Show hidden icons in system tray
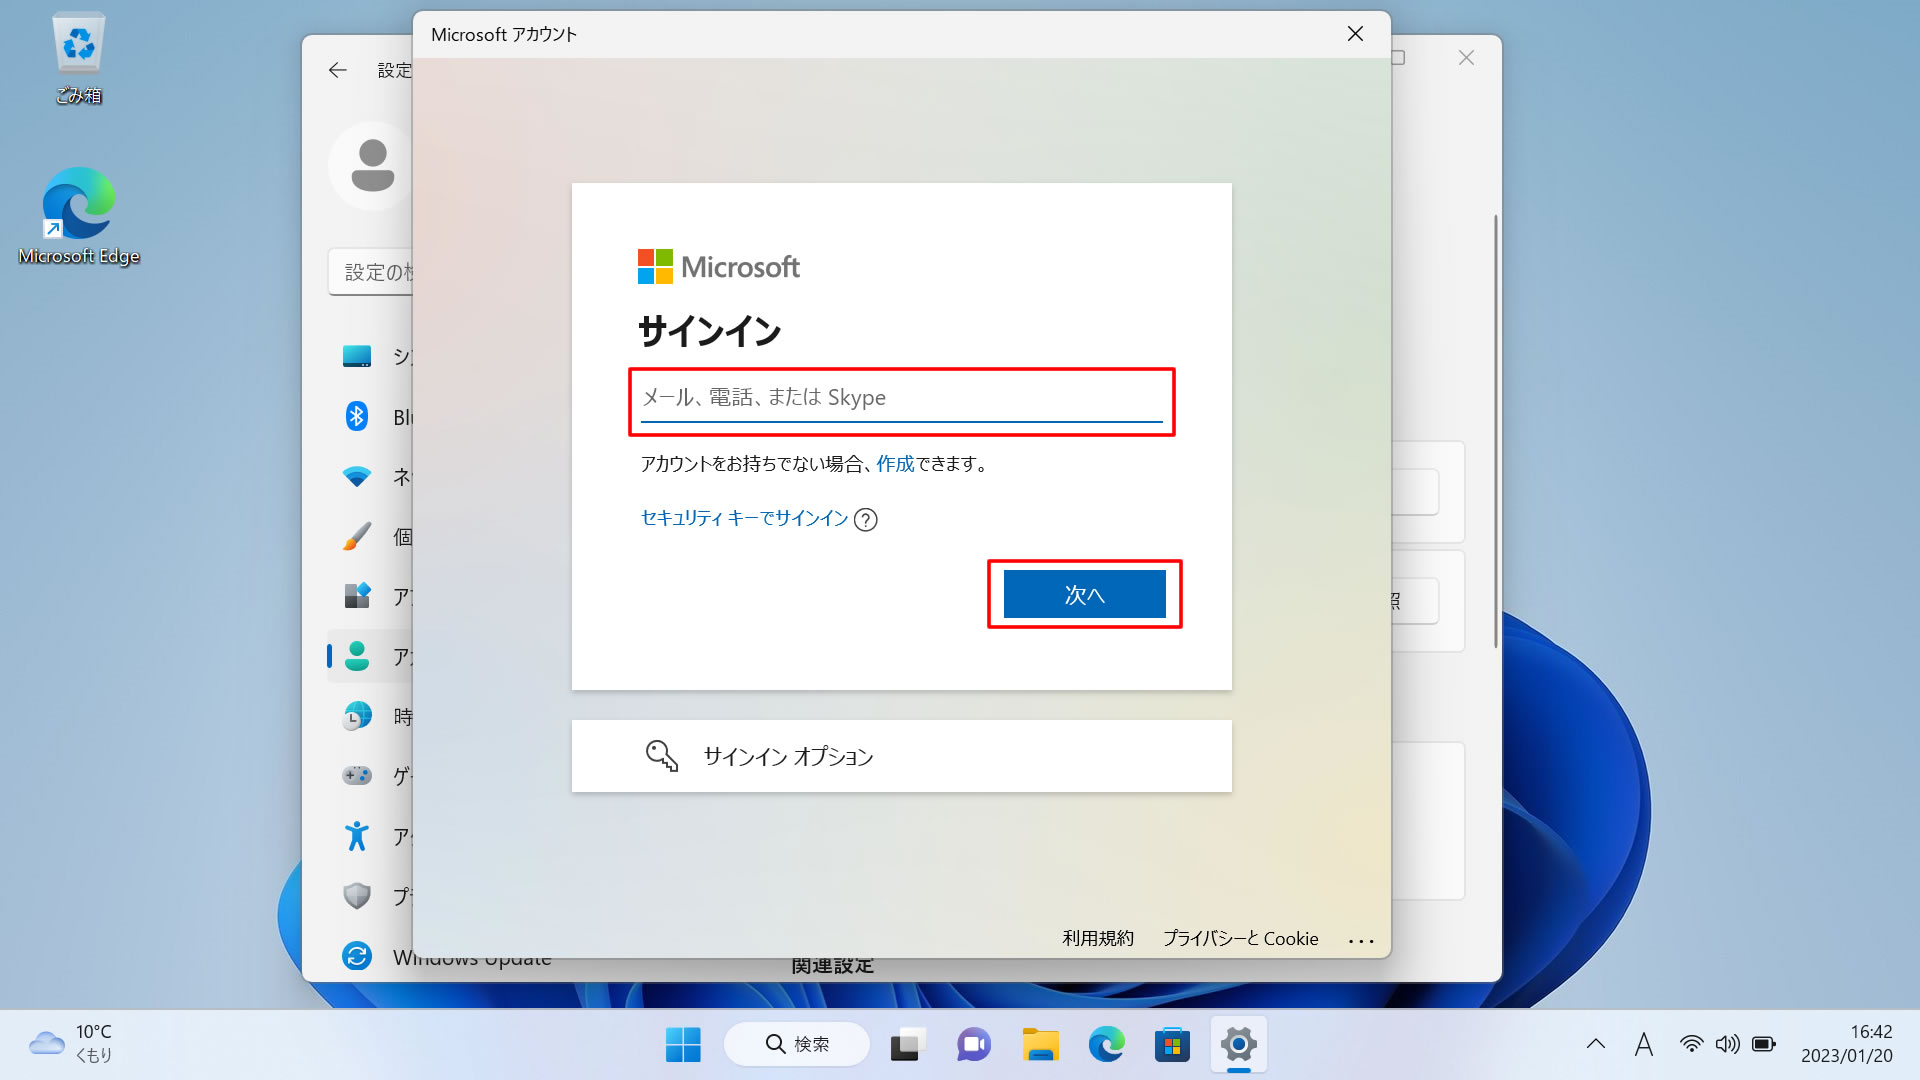 (1596, 1044)
